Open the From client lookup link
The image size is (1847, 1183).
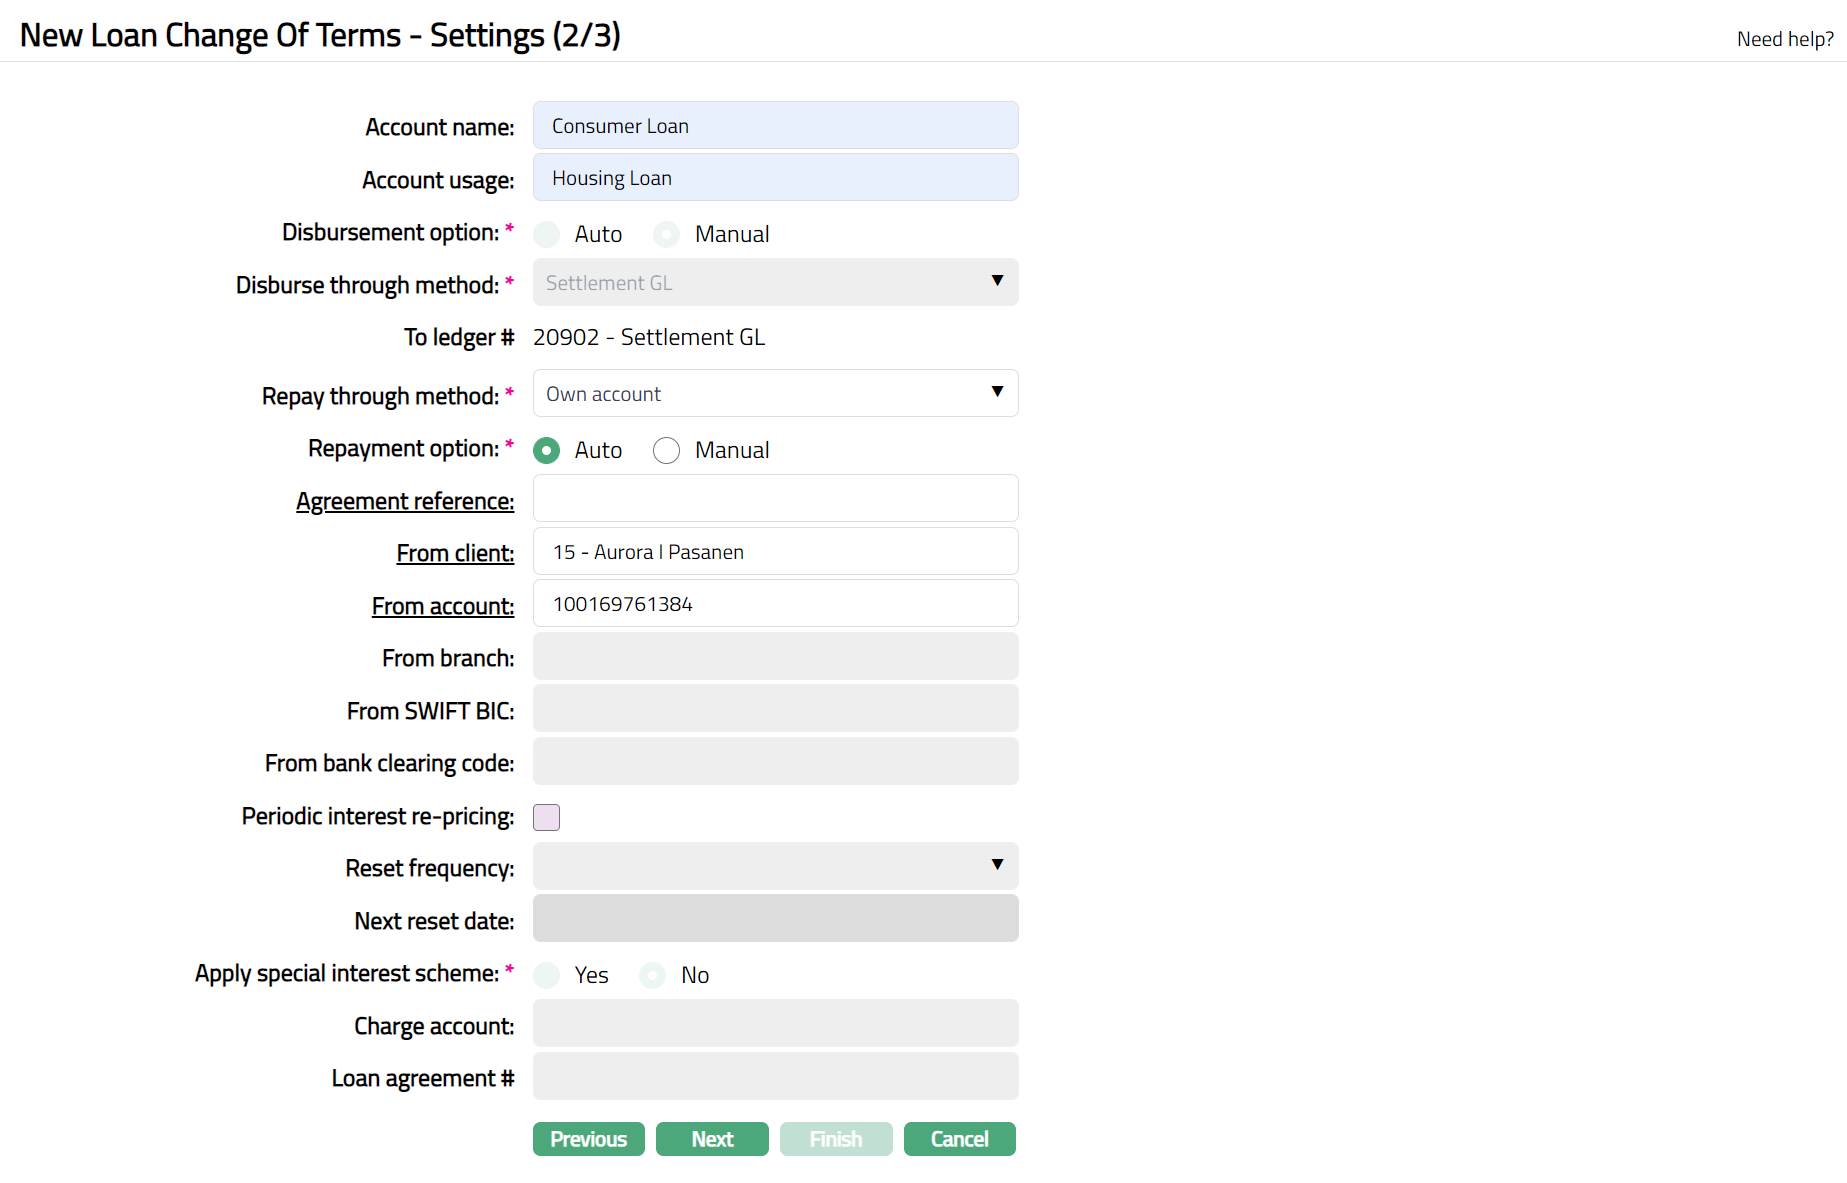(x=455, y=553)
